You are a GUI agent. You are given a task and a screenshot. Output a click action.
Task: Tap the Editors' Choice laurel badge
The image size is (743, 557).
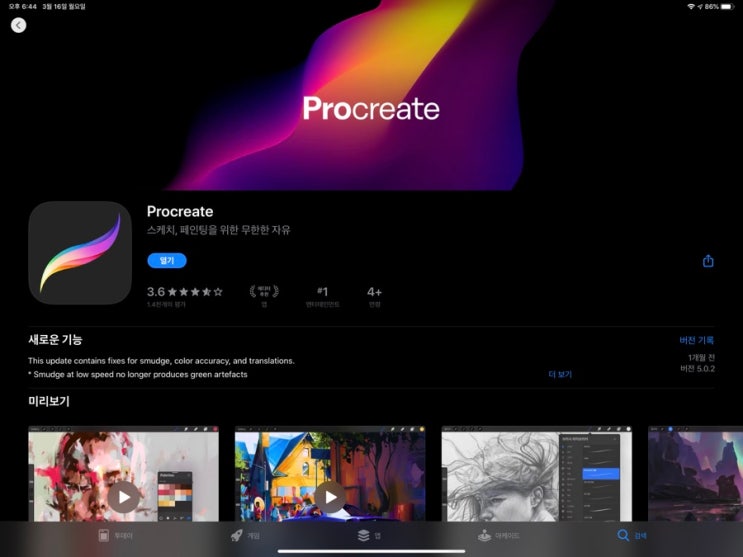click(x=264, y=295)
